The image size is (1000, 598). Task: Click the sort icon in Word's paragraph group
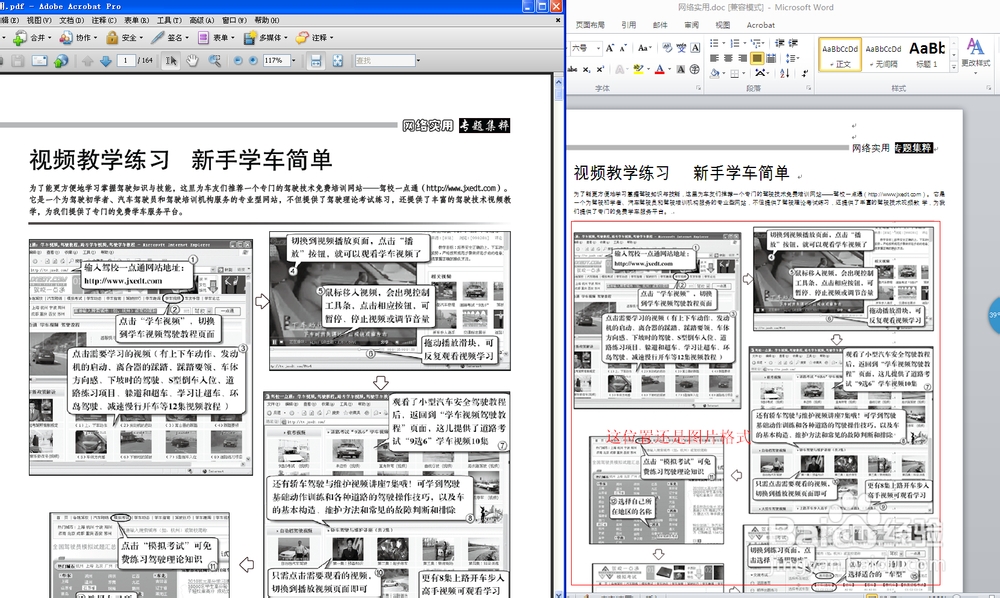[784, 72]
